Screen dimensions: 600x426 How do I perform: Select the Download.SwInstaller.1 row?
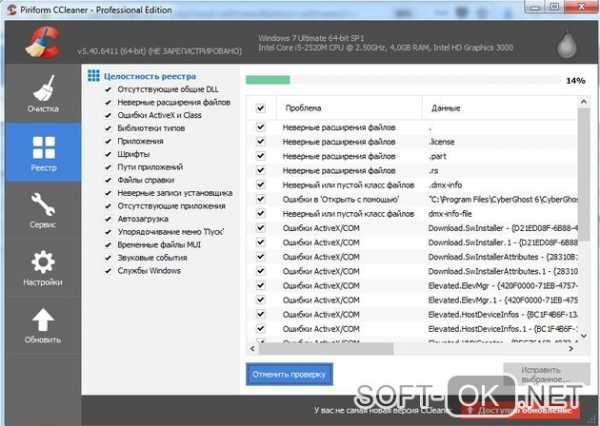click(x=412, y=242)
